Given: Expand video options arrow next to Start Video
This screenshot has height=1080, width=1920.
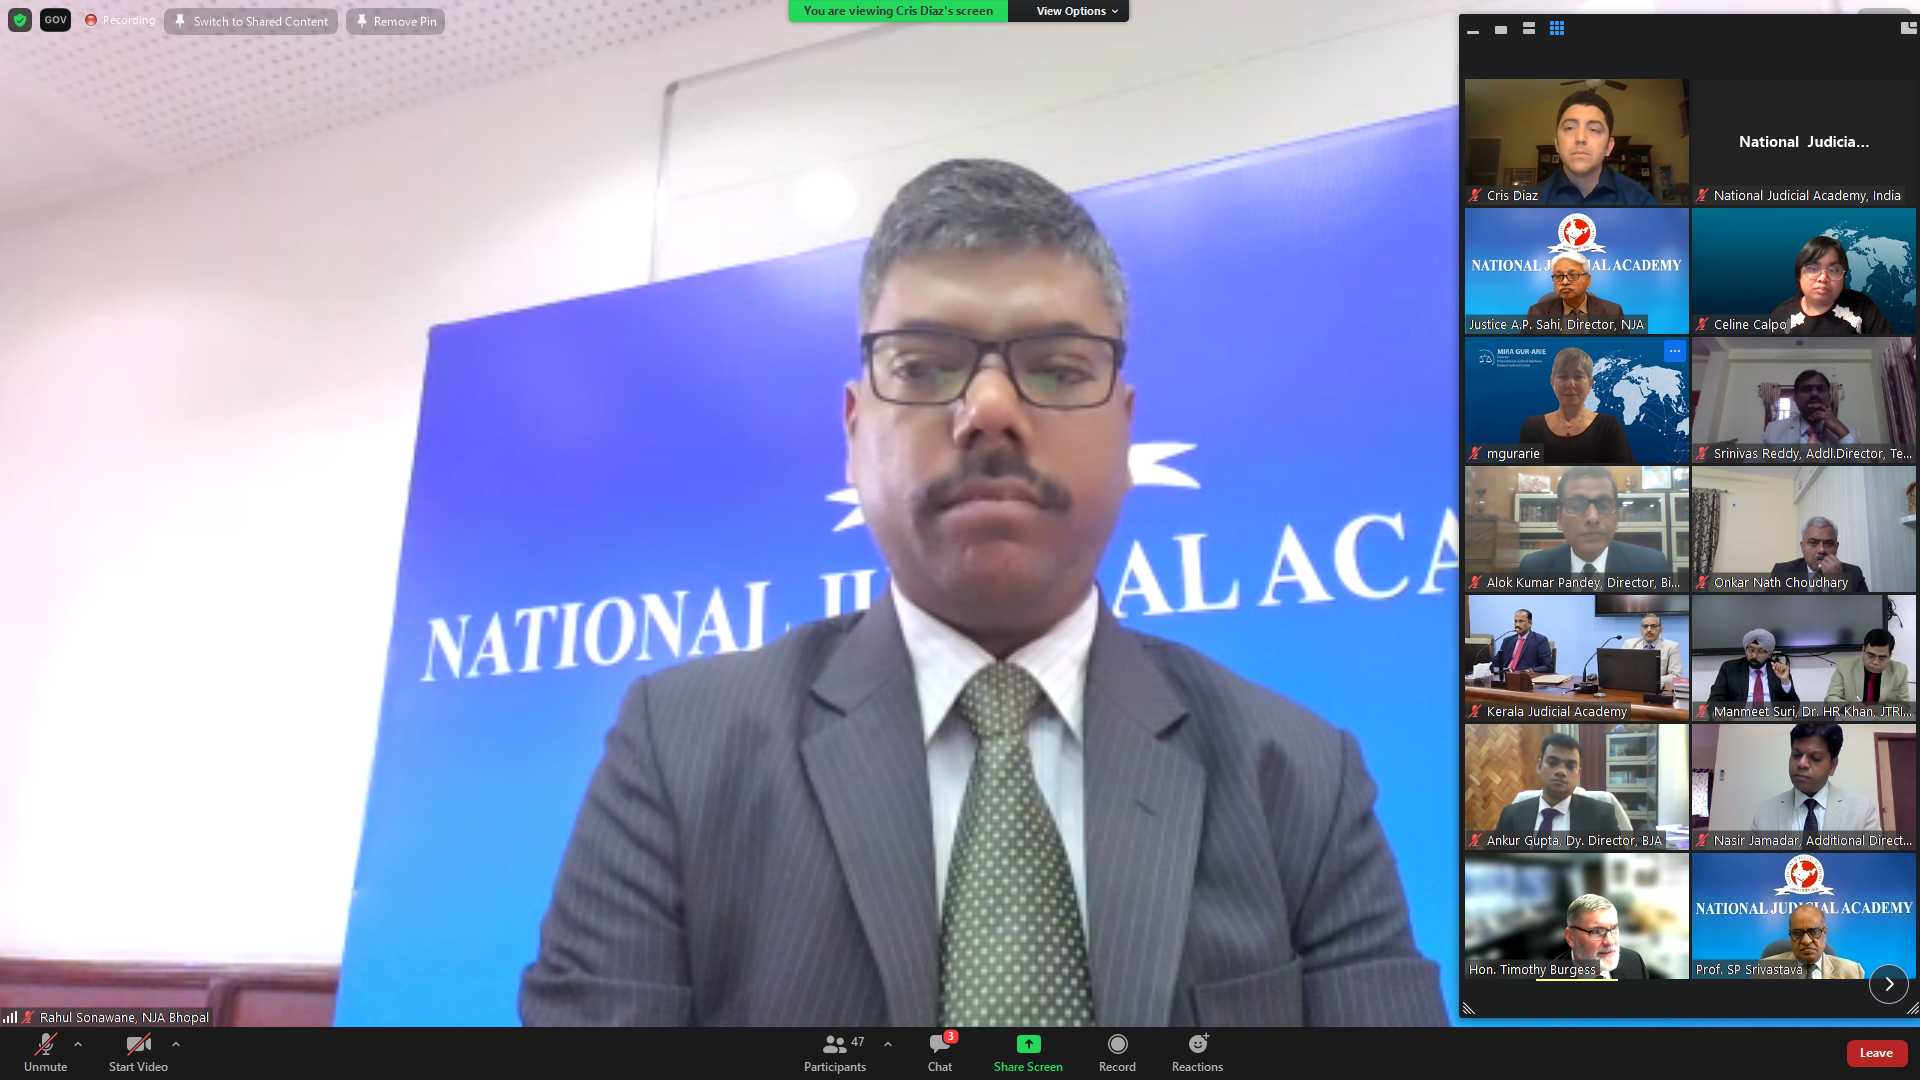Looking at the screenshot, I should point(176,1044).
